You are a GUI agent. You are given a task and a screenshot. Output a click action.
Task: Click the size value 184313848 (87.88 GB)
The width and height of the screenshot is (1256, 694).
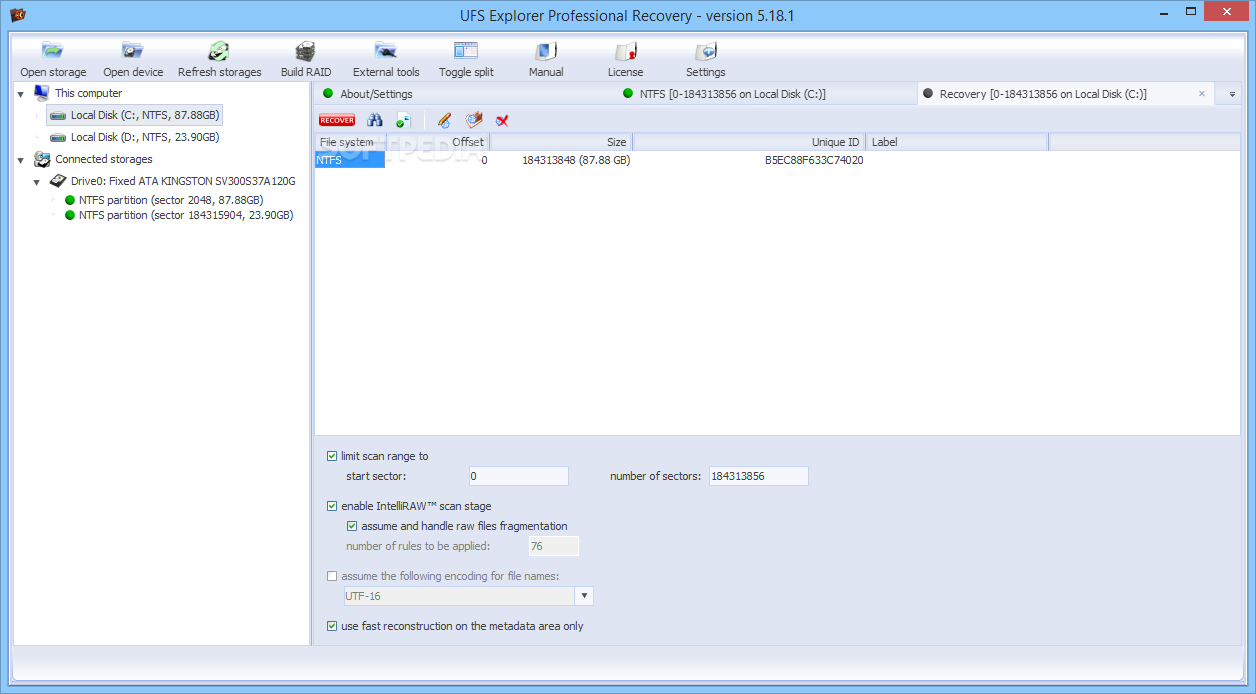576,160
